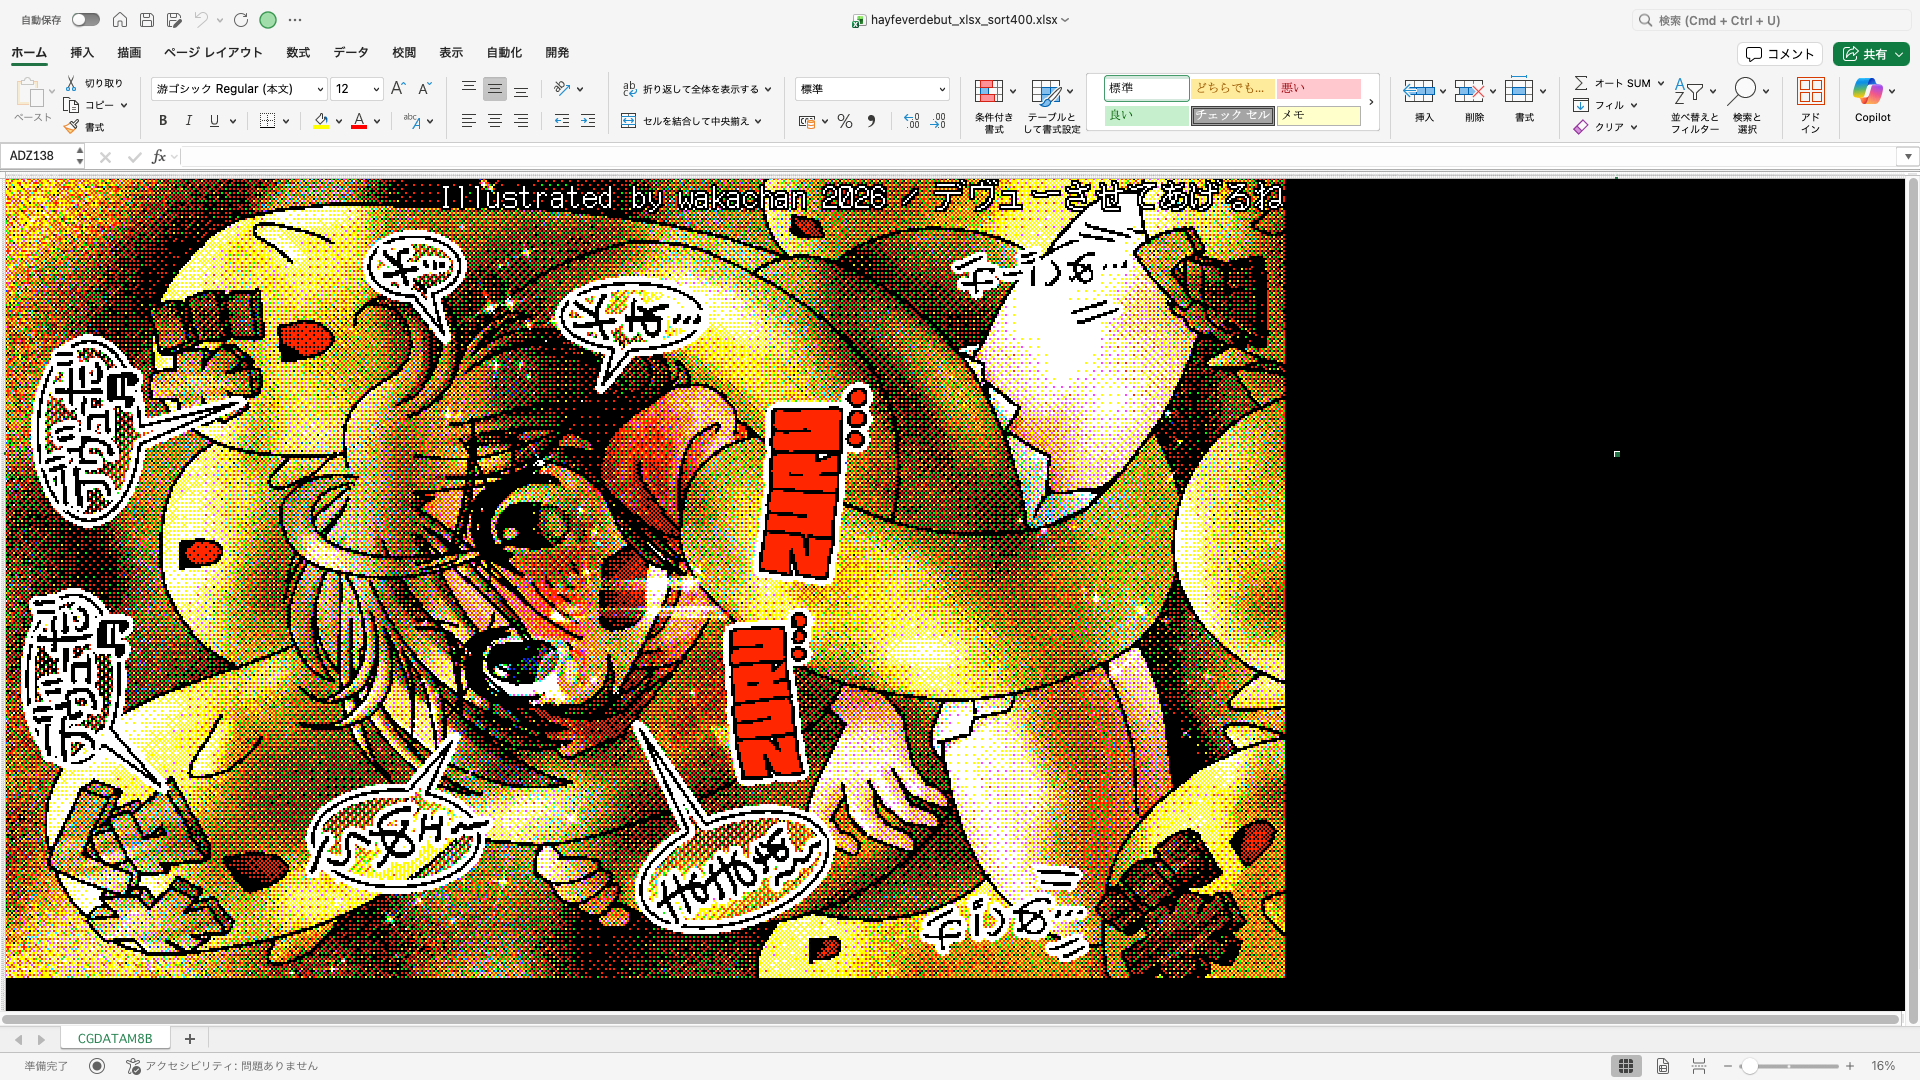Screen dimensions: 1920x1080
Task: Open the fill color dropdown arrow
Action: 338,121
